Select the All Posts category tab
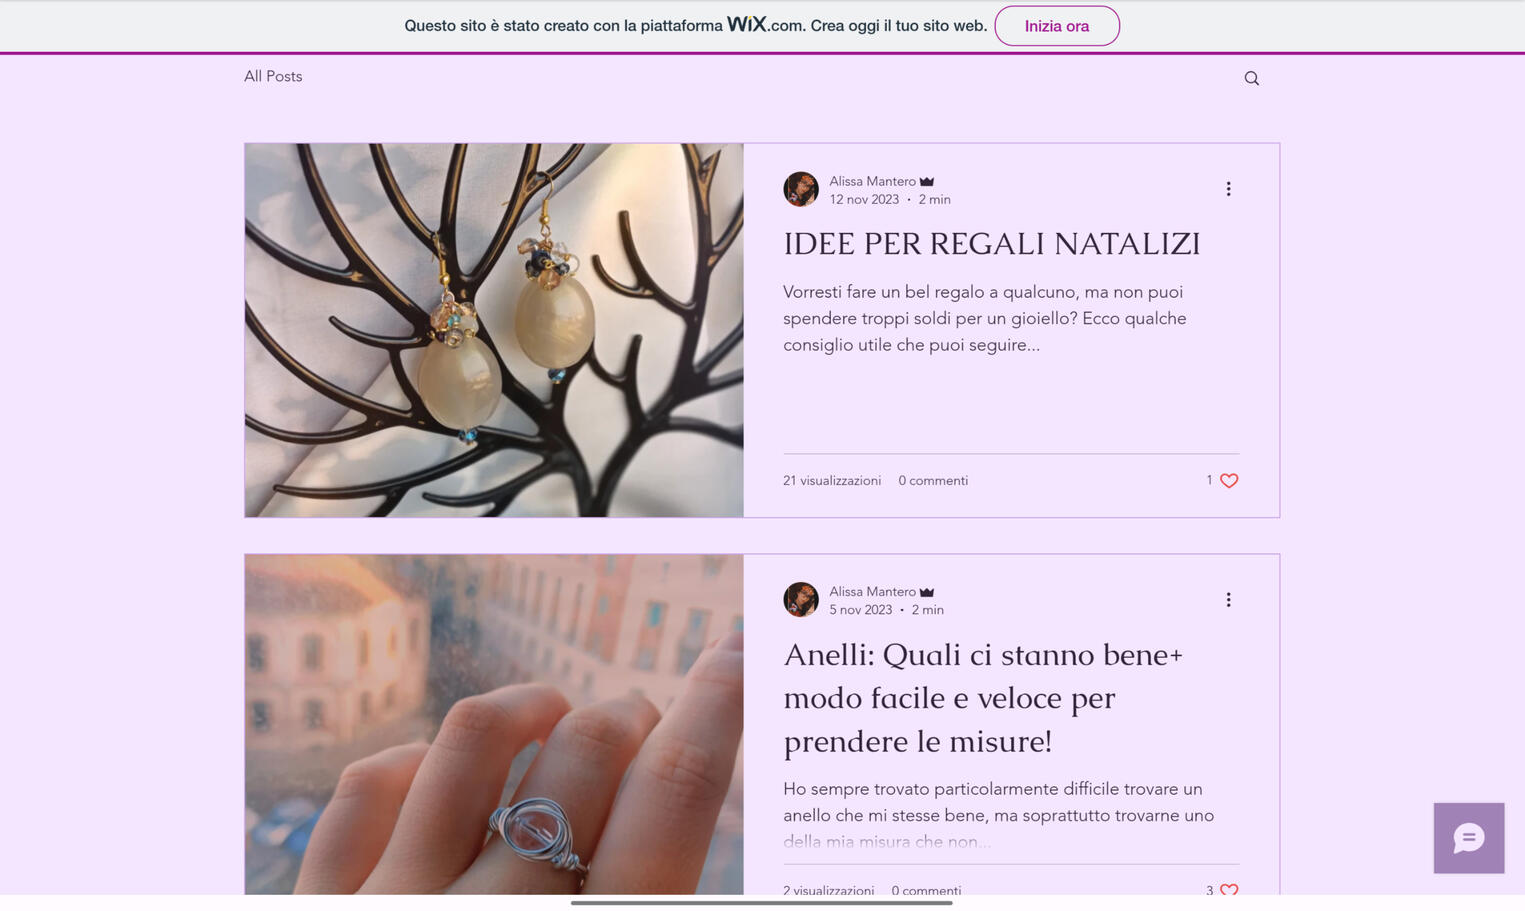1525x911 pixels. 273,77
